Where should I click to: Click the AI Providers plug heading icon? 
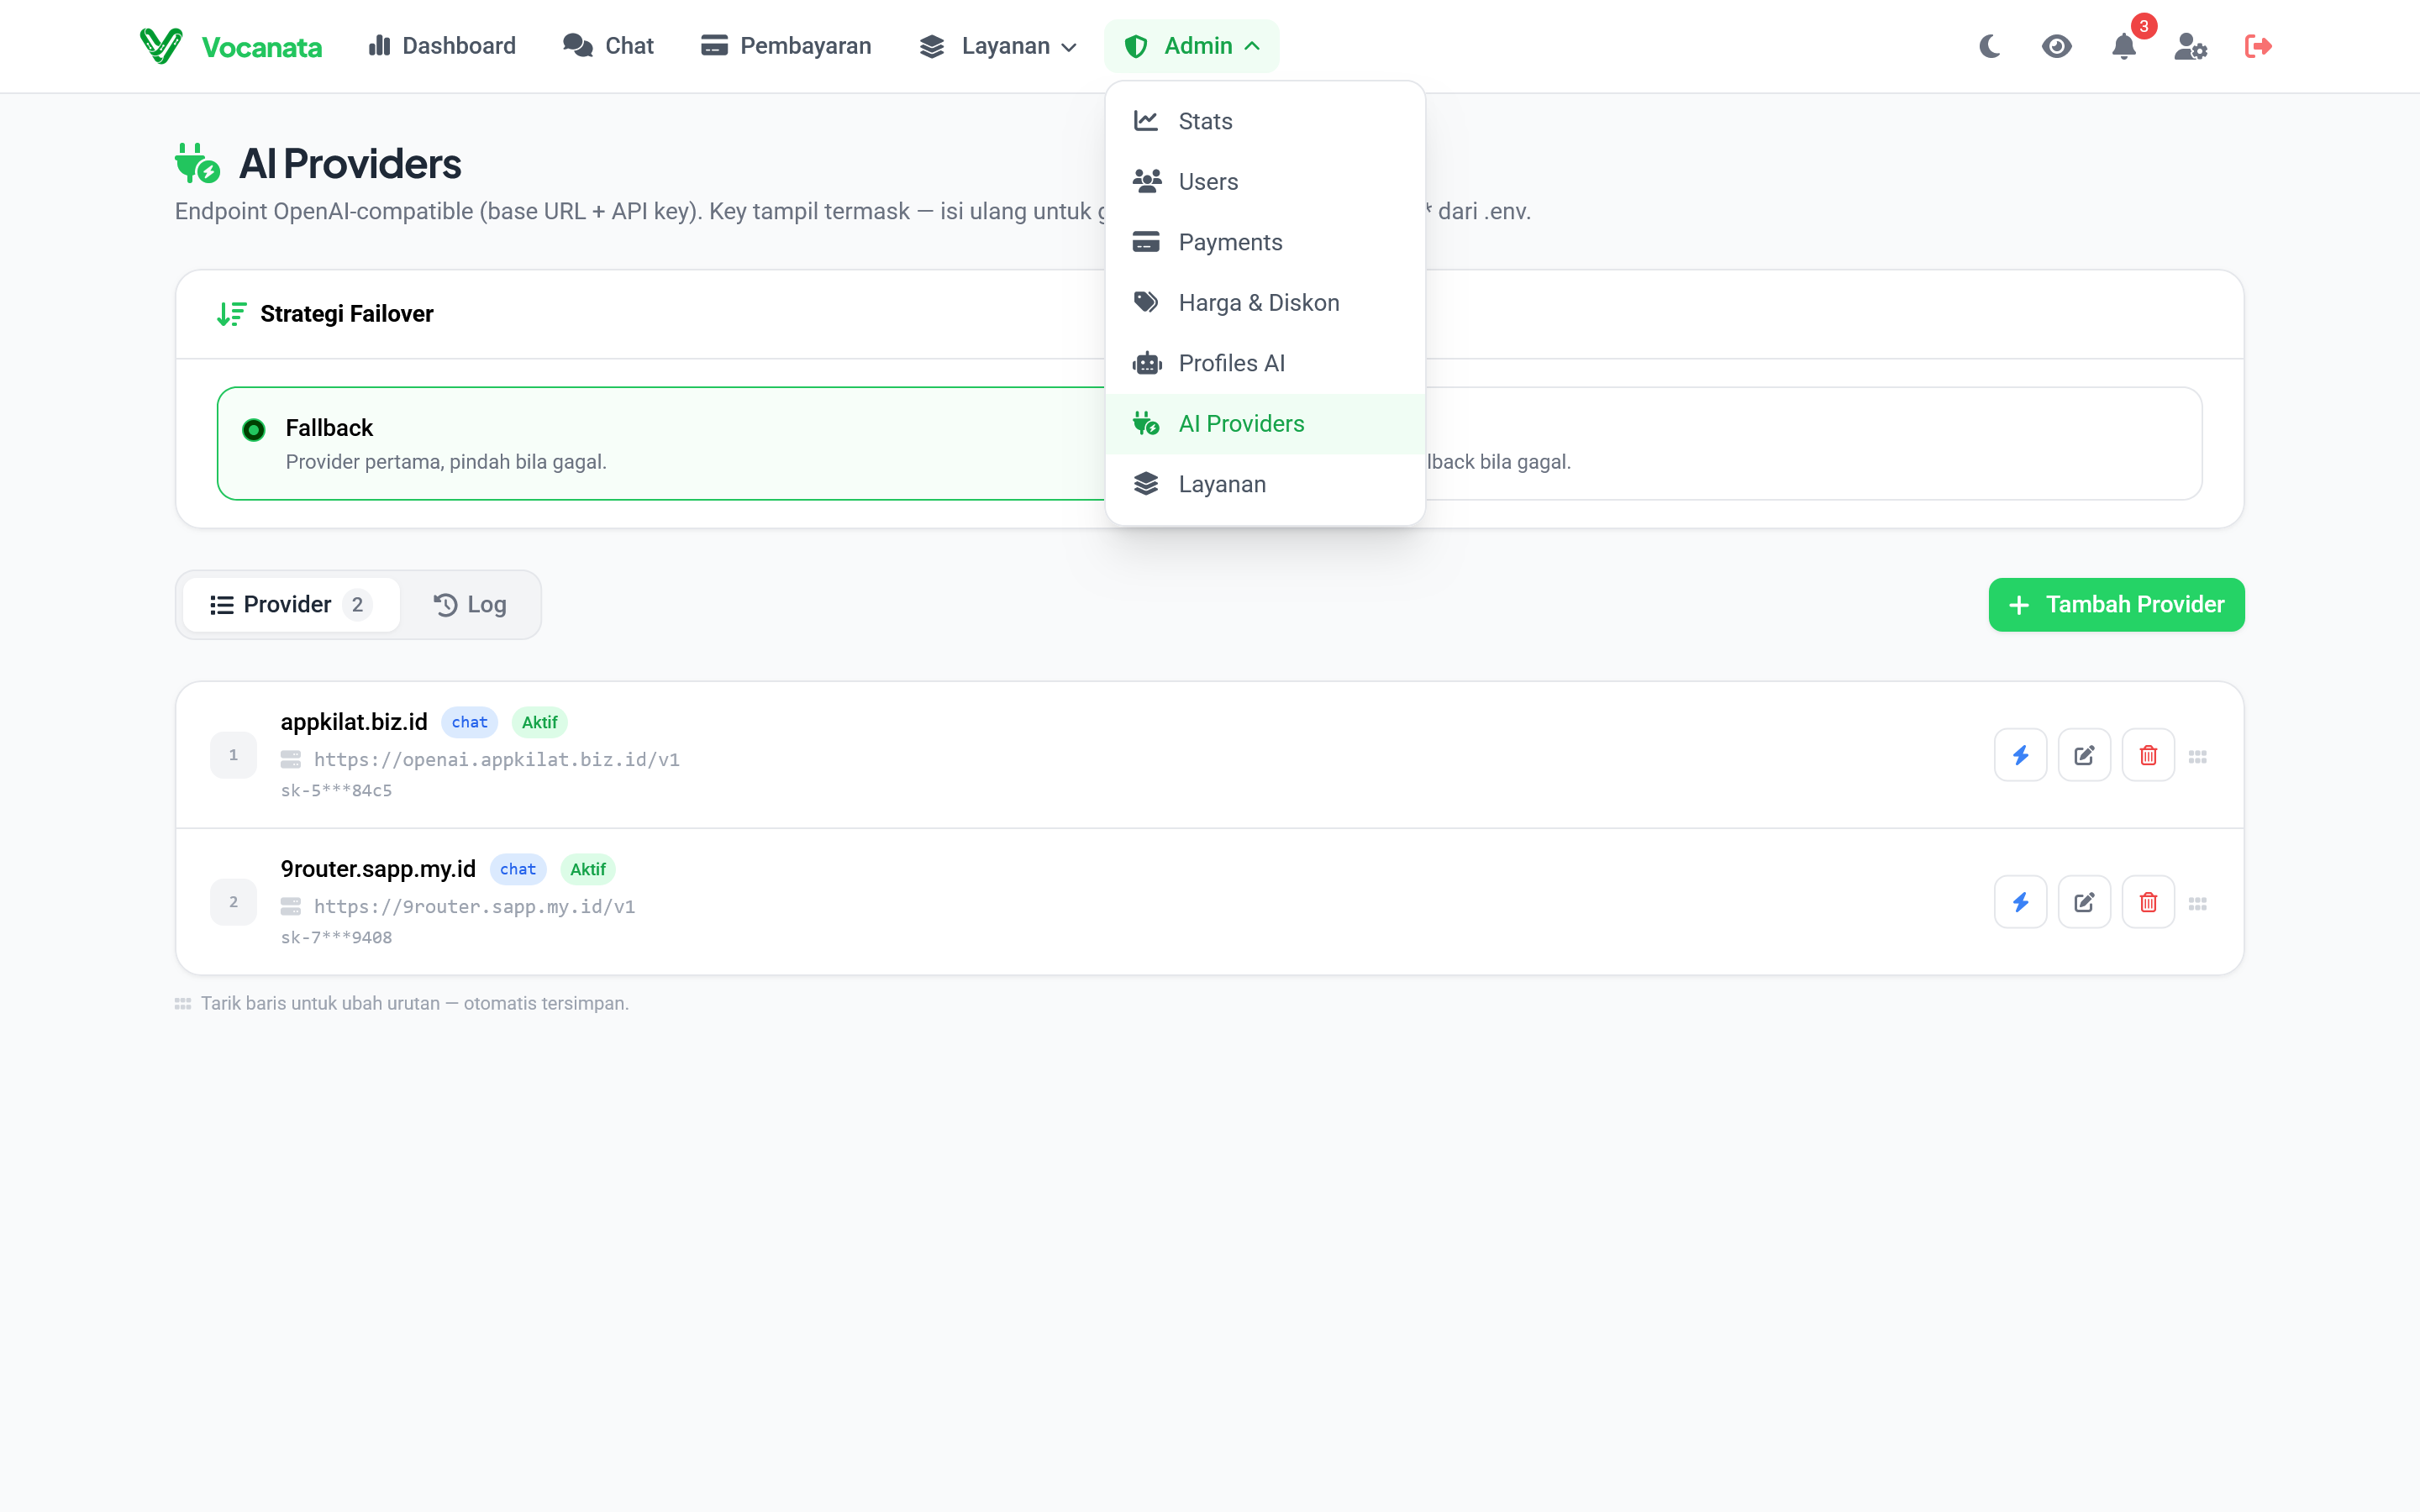coord(197,163)
